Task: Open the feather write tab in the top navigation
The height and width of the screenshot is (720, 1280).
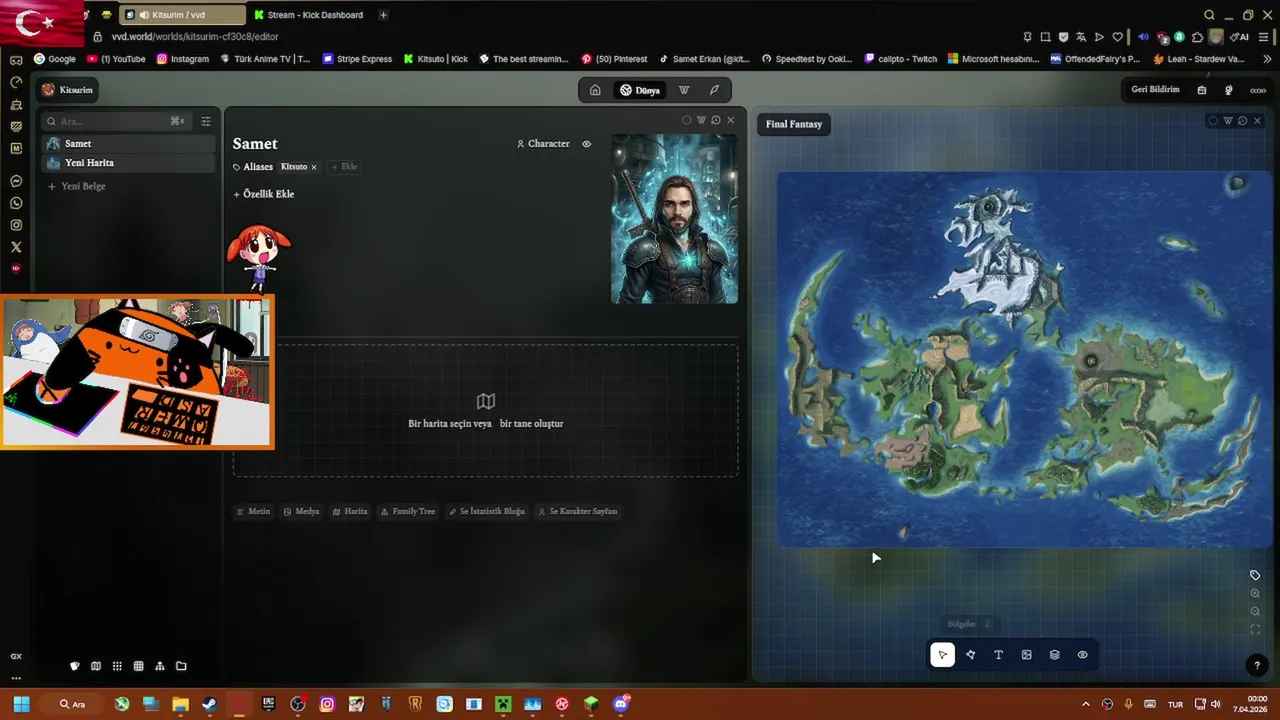Action: point(714,90)
